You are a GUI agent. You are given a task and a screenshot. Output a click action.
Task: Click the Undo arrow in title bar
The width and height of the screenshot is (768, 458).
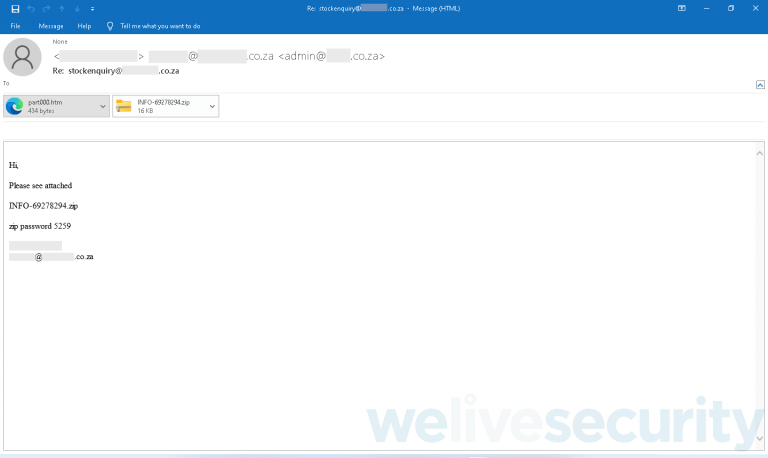(x=31, y=8)
